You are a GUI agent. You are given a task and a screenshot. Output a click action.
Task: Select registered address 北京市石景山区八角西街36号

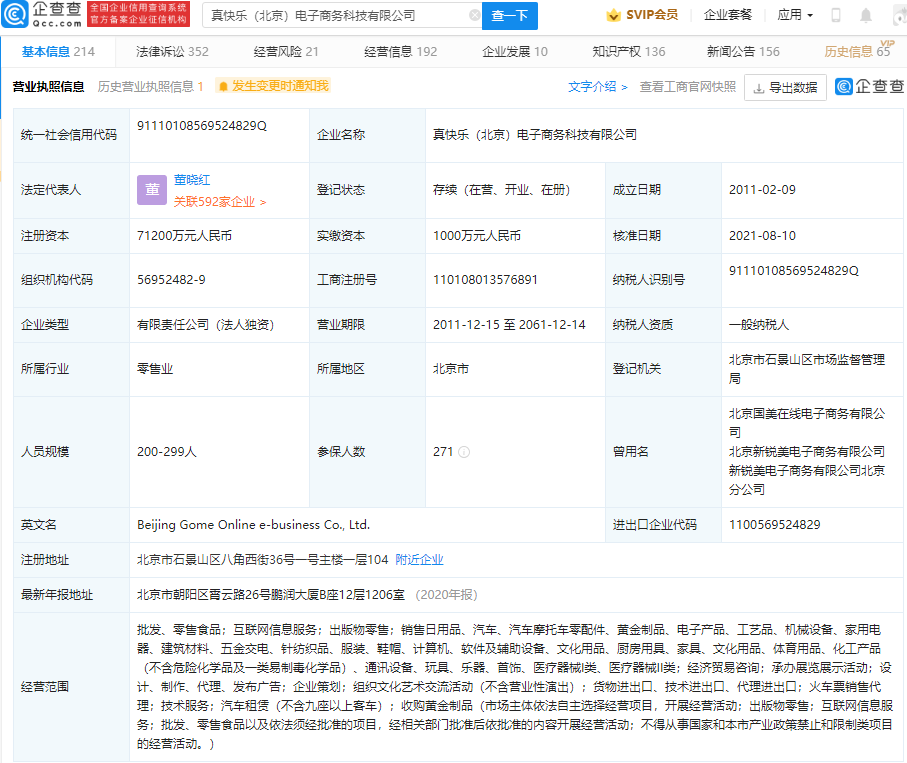tap(263, 560)
